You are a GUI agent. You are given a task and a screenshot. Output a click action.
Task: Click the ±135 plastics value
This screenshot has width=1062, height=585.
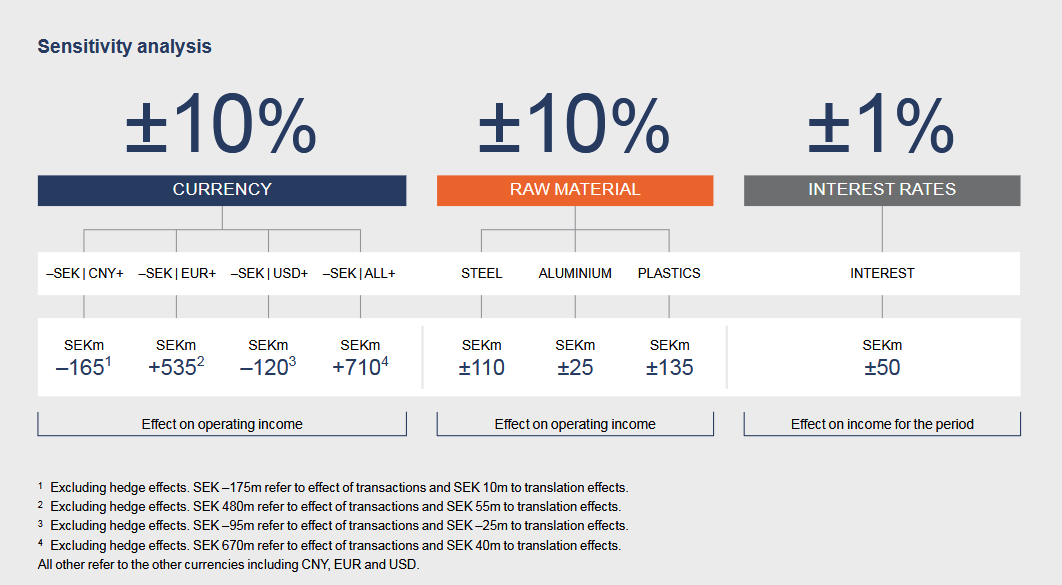pos(669,368)
